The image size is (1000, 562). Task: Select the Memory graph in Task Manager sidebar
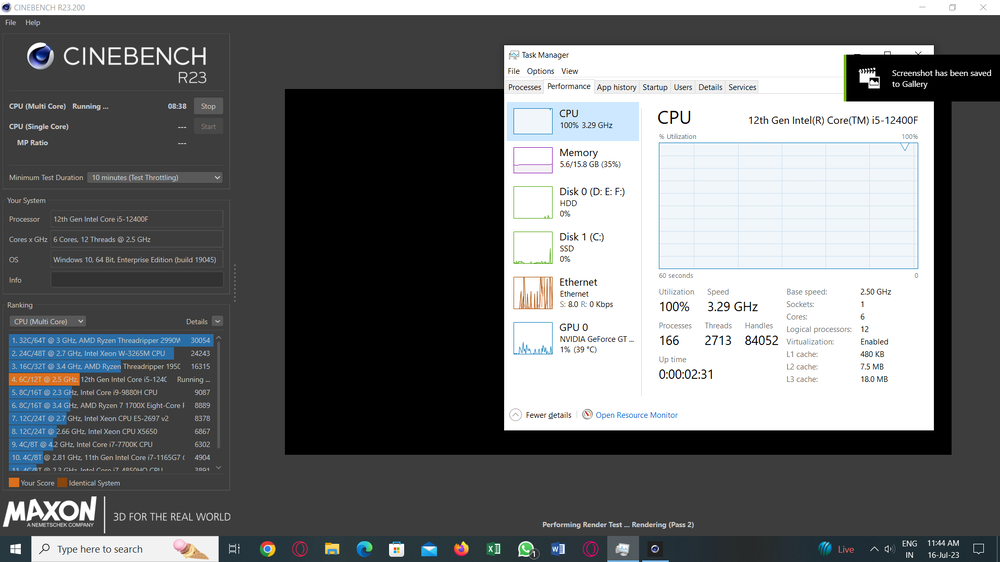[533, 159]
